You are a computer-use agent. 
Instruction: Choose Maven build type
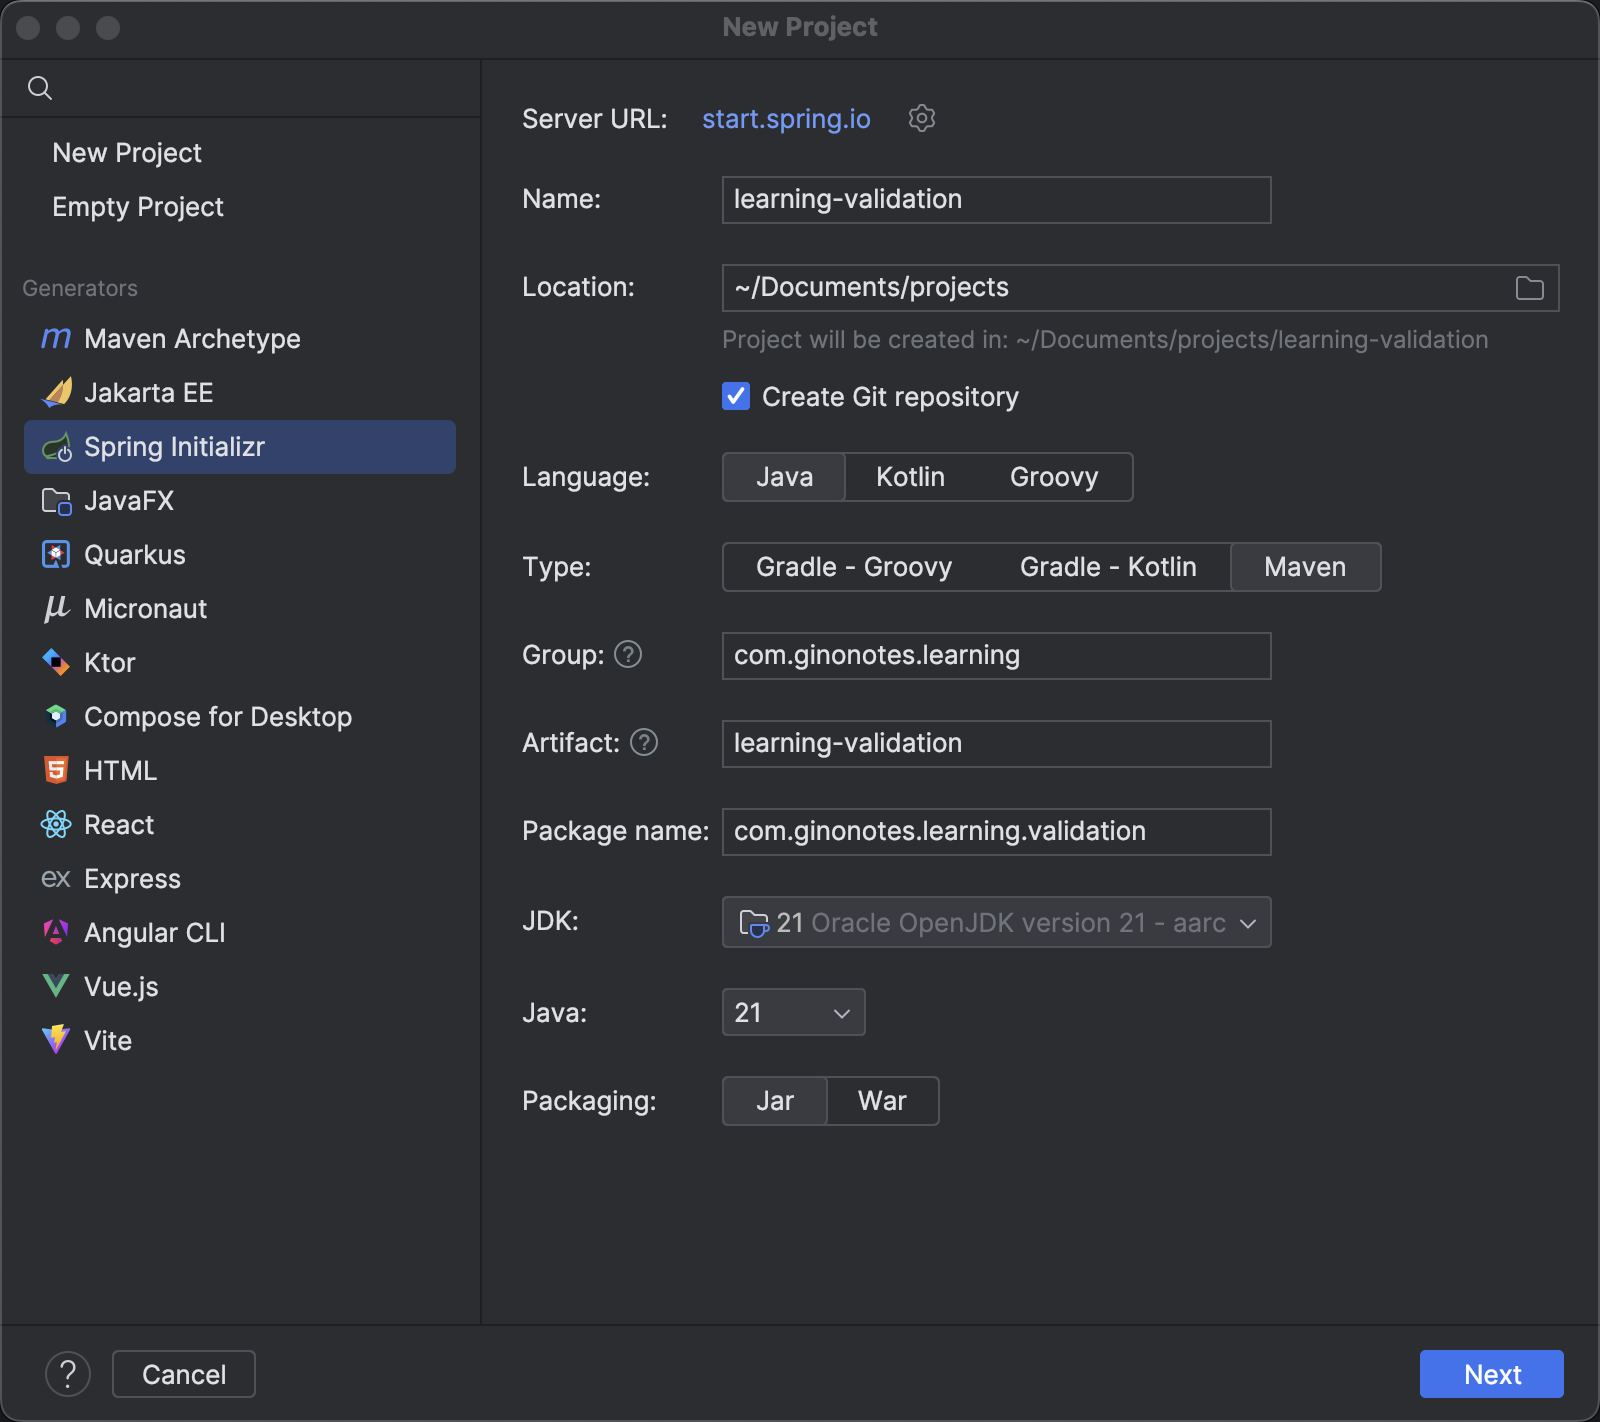click(x=1305, y=567)
